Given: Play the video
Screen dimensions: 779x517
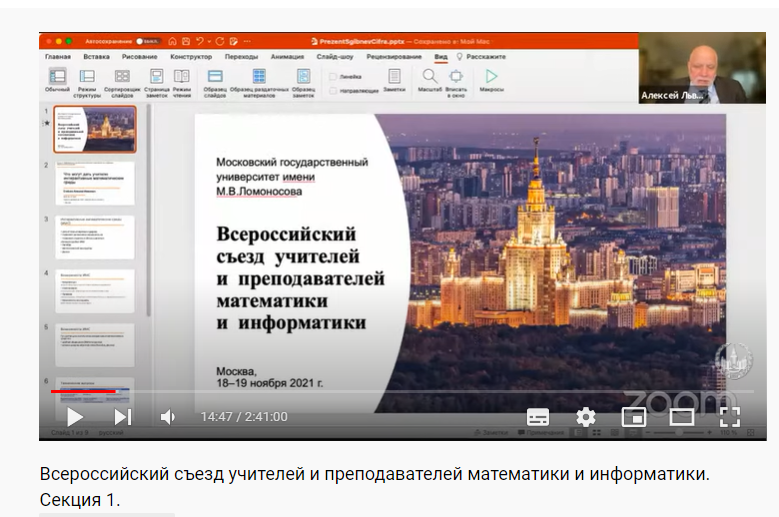Looking at the screenshot, I should pyautogui.click(x=75, y=417).
